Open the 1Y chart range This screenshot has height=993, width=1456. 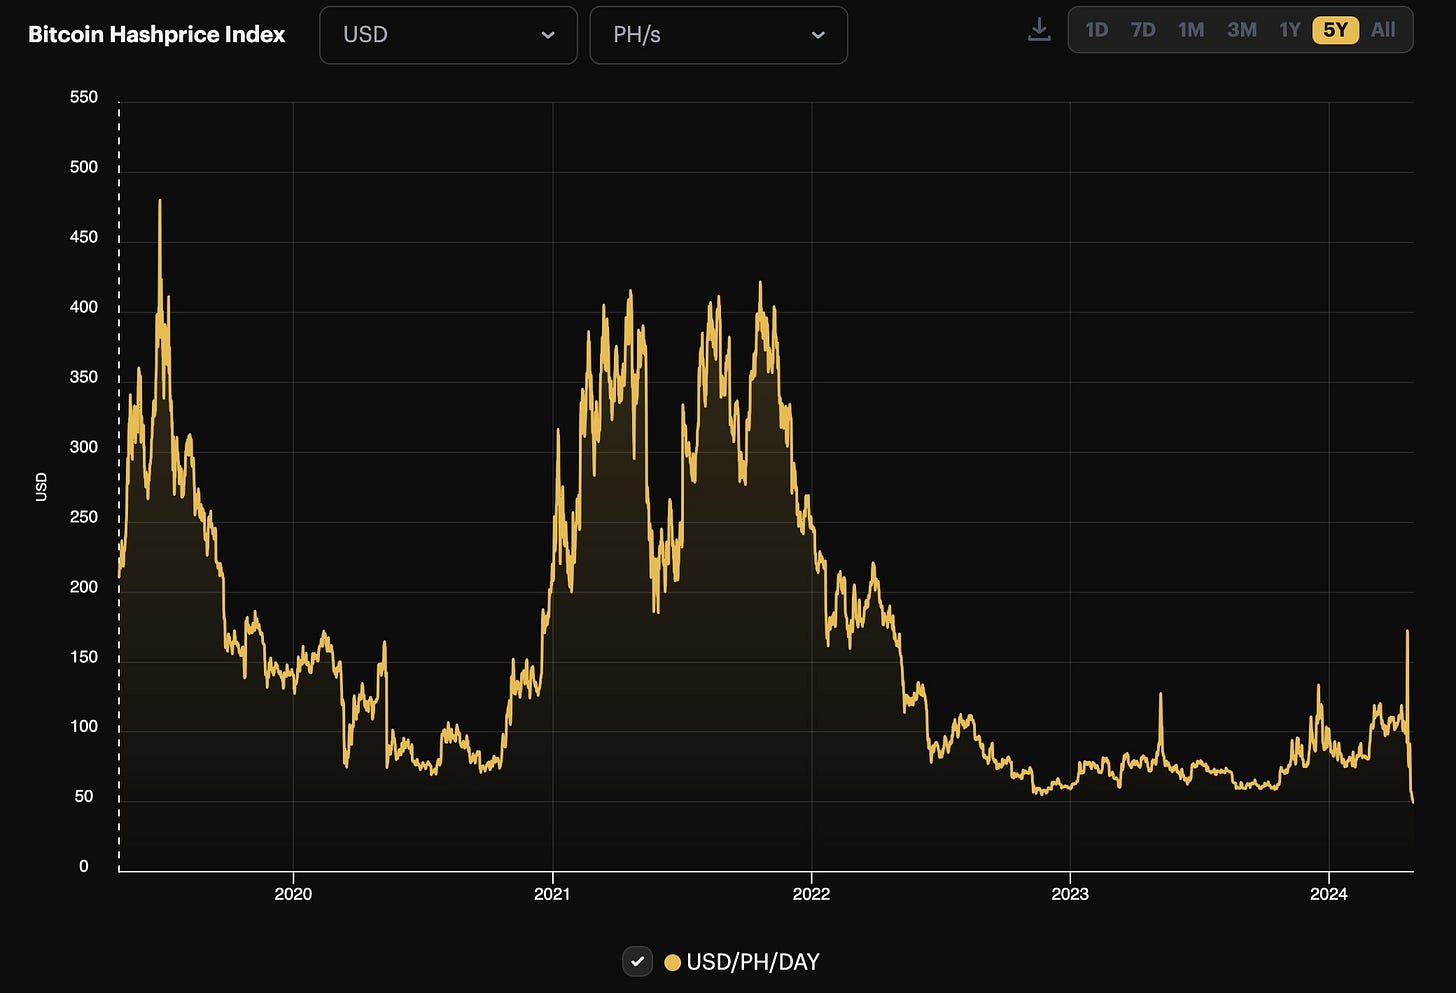click(x=1290, y=30)
